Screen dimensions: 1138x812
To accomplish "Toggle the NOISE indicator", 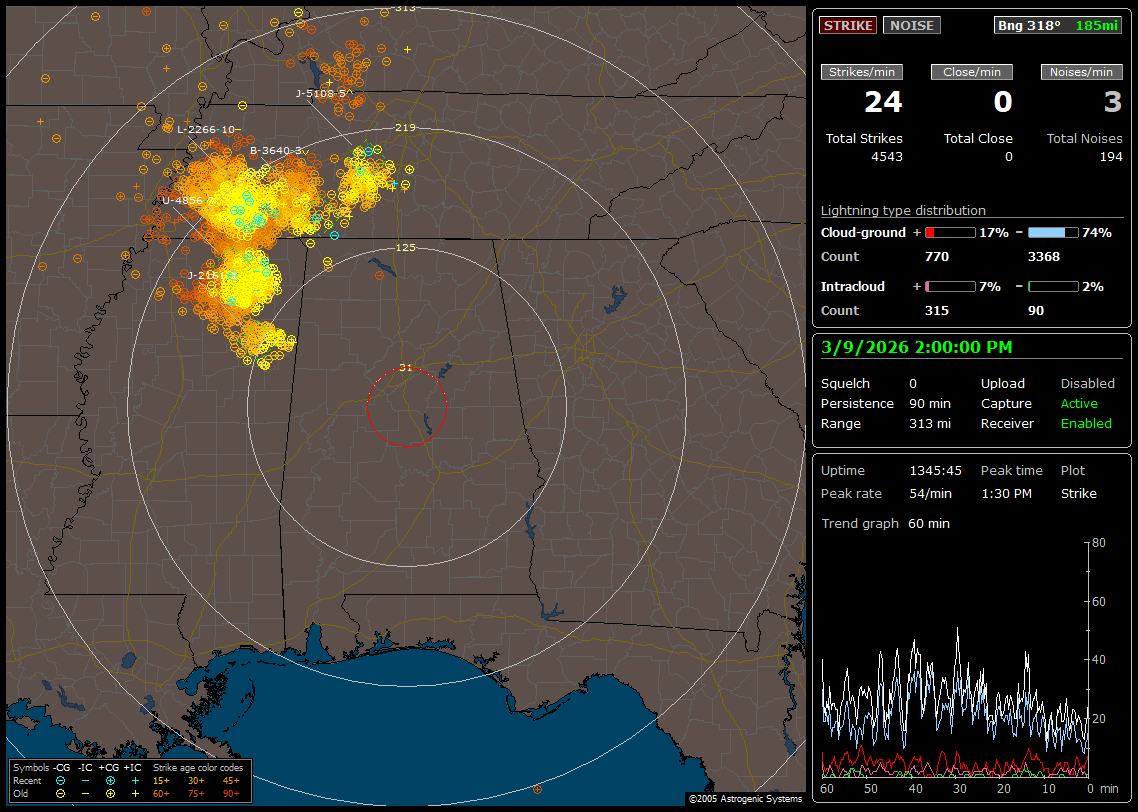I will tap(911, 25).
